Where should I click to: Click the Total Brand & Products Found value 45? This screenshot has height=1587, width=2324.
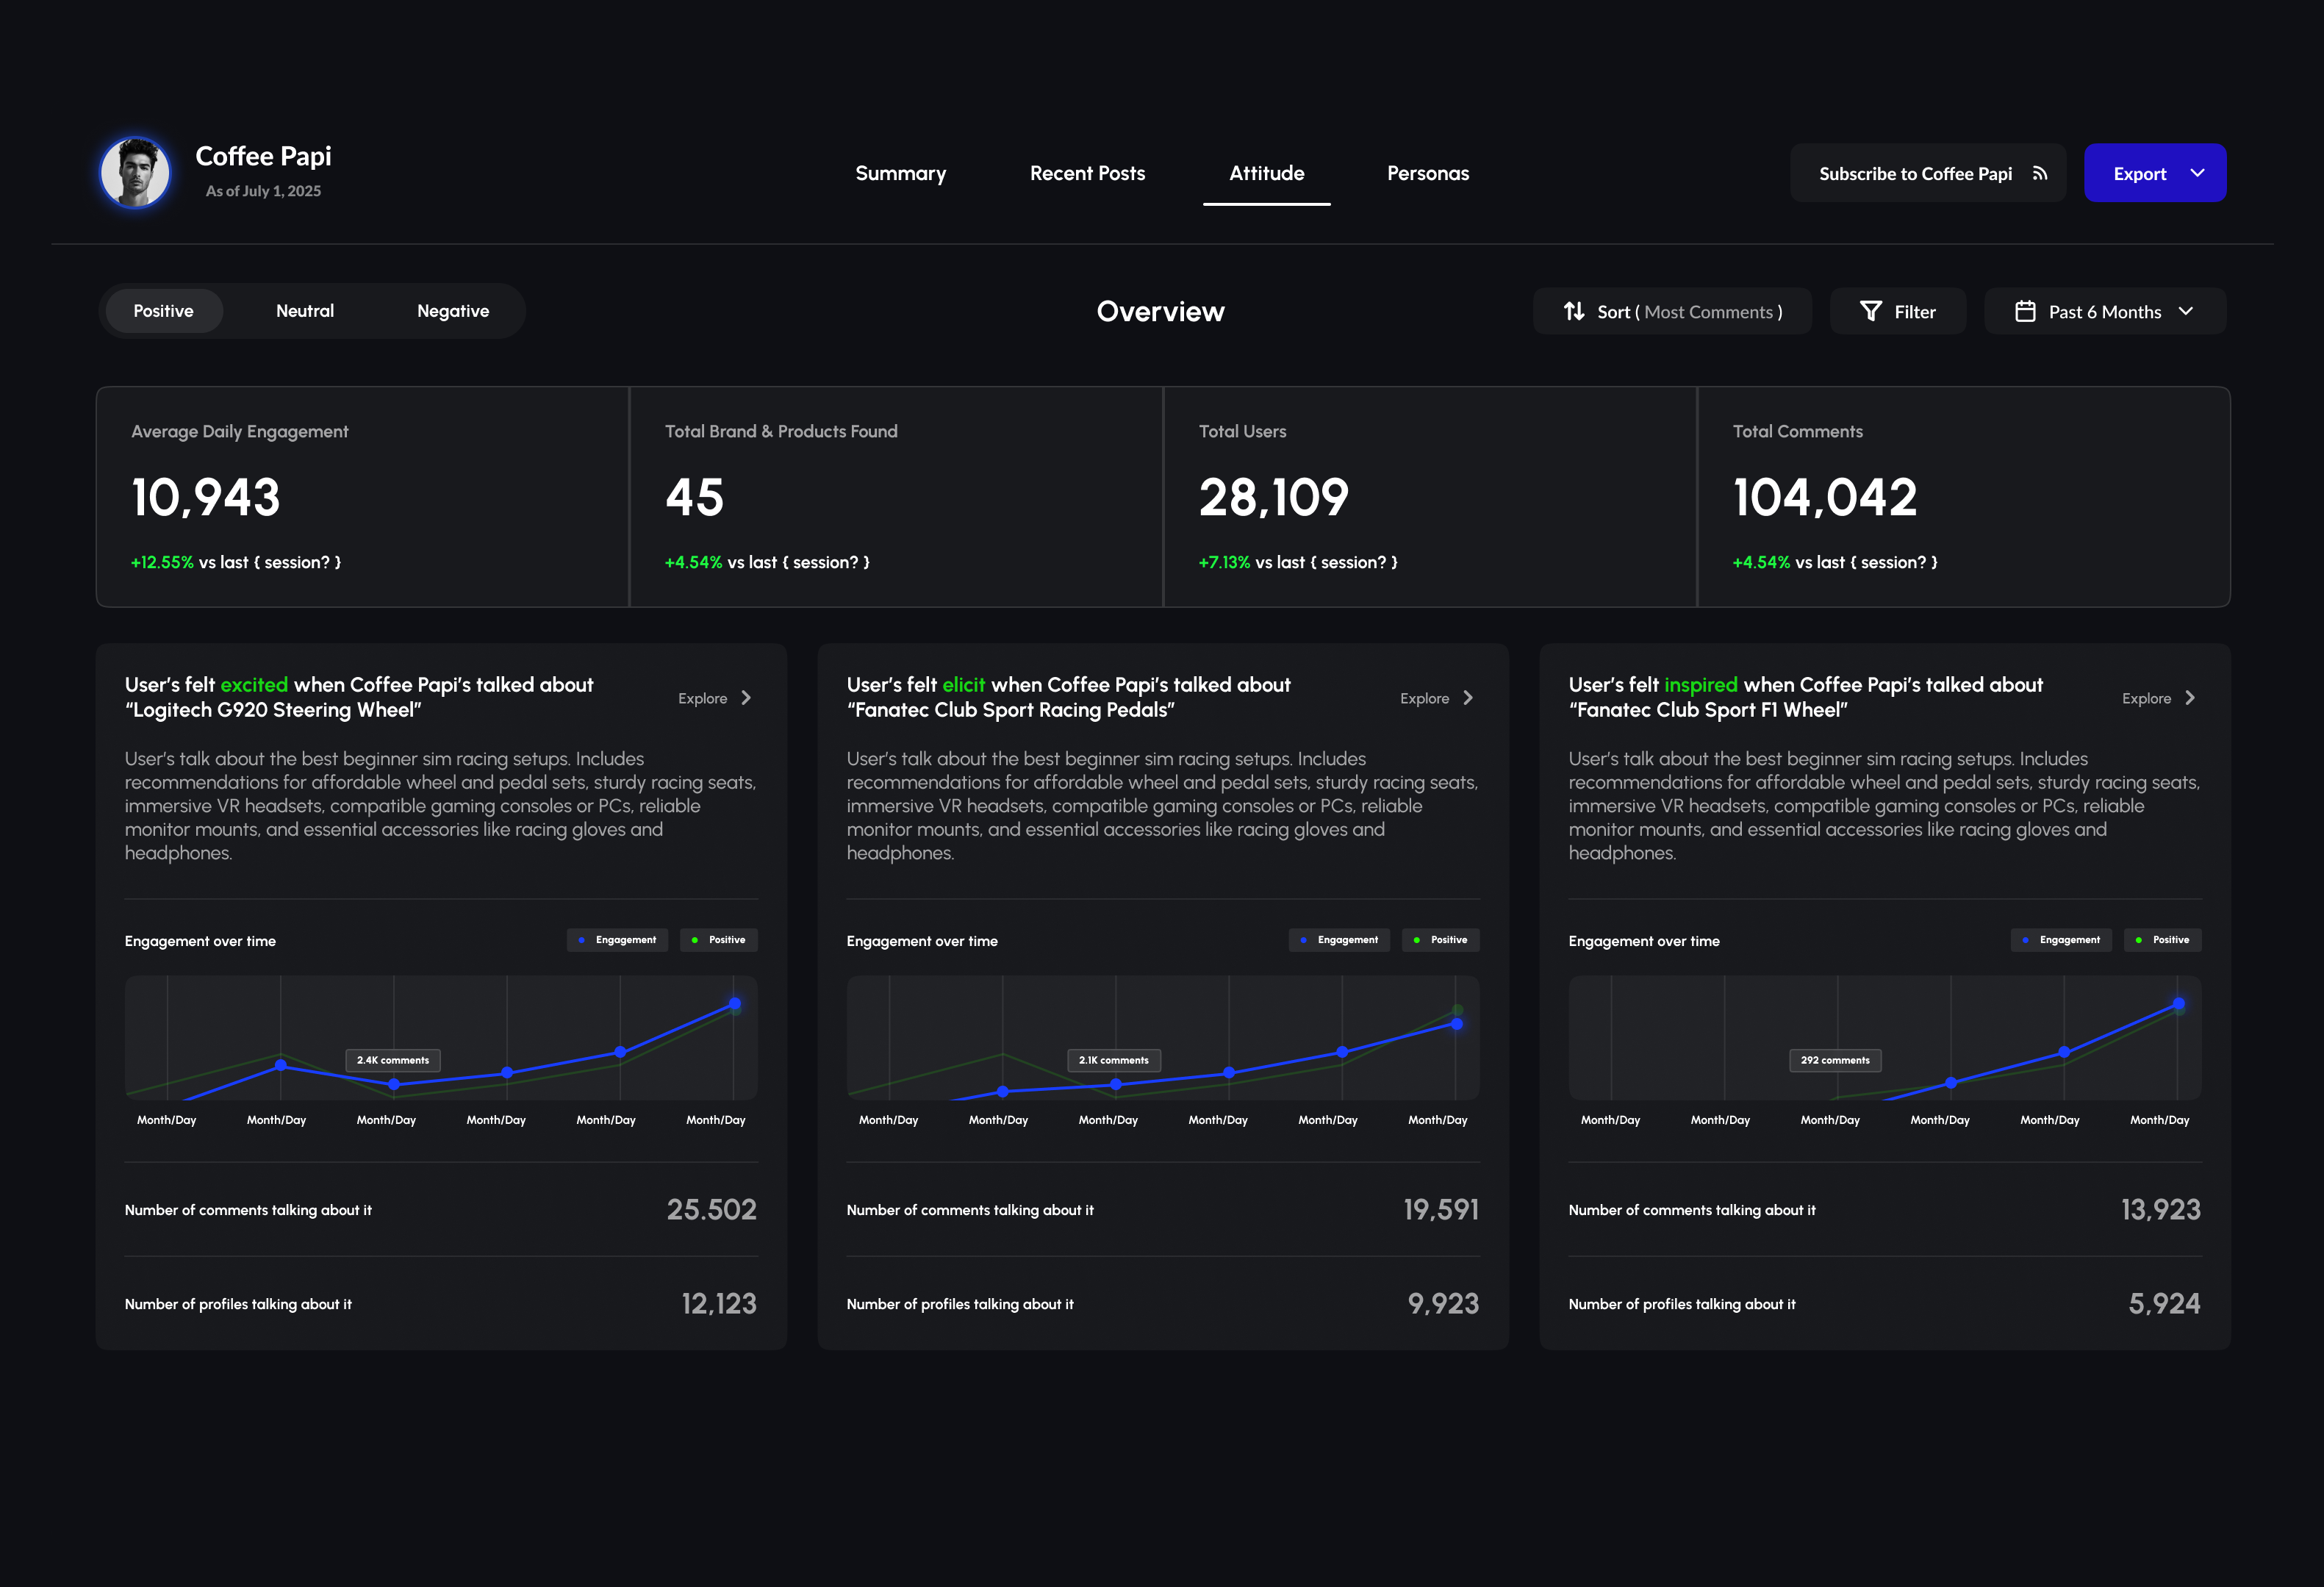pyautogui.click(x=694, y=498)
